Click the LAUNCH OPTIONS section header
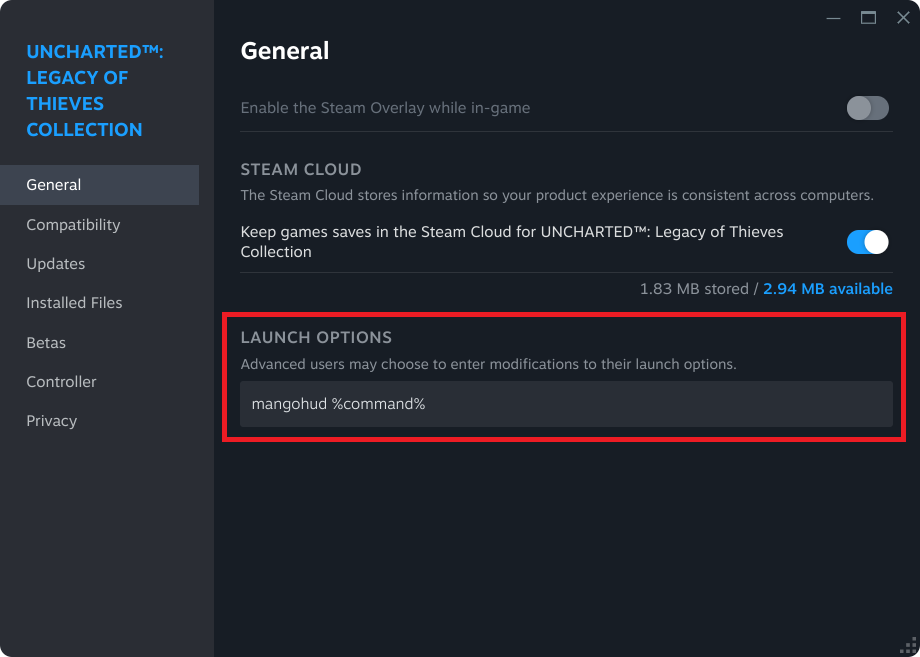 point(316,338)
